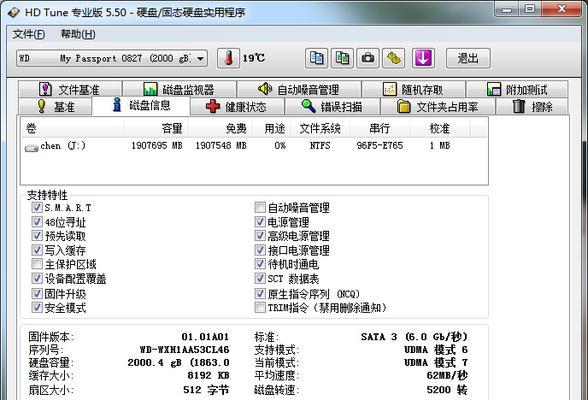
Task: Click the 卷 column header
Action: [72, 129]
